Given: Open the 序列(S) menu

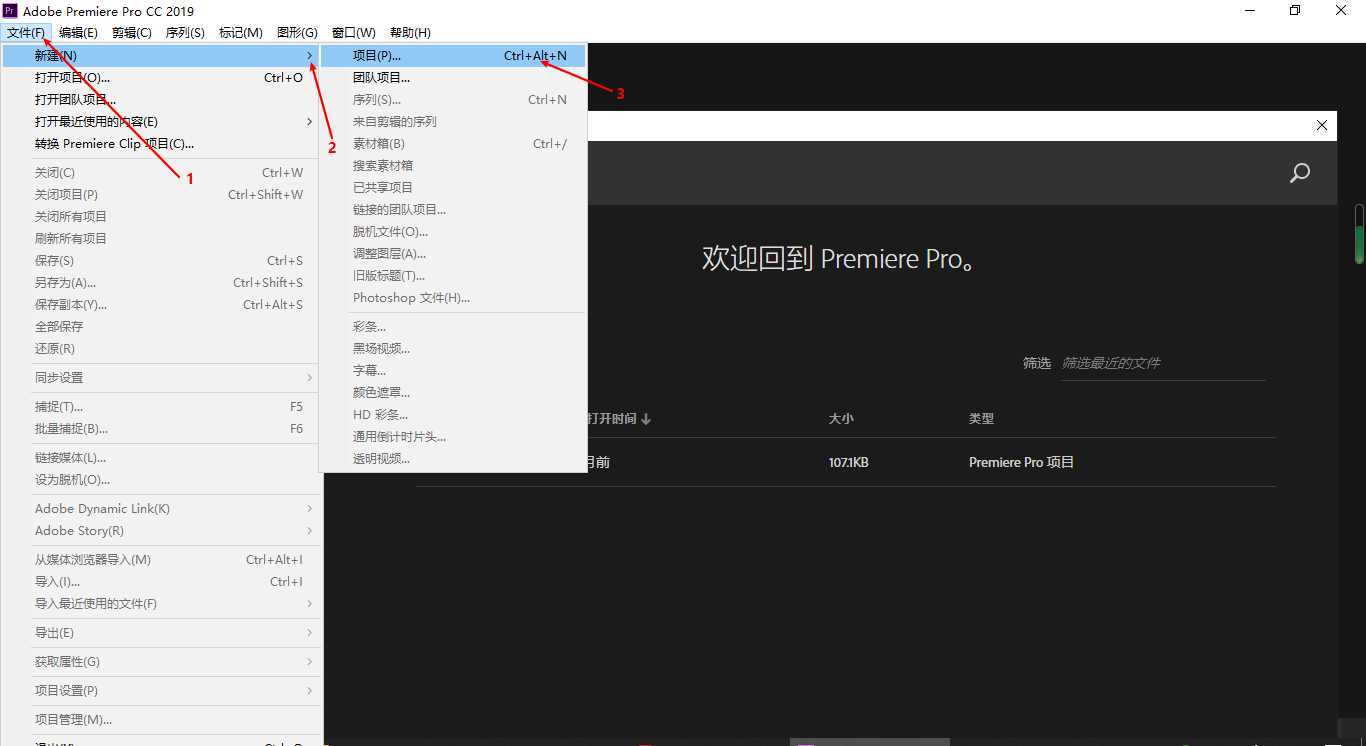Looking at the screenshot, I should click(x=185, y=32).
